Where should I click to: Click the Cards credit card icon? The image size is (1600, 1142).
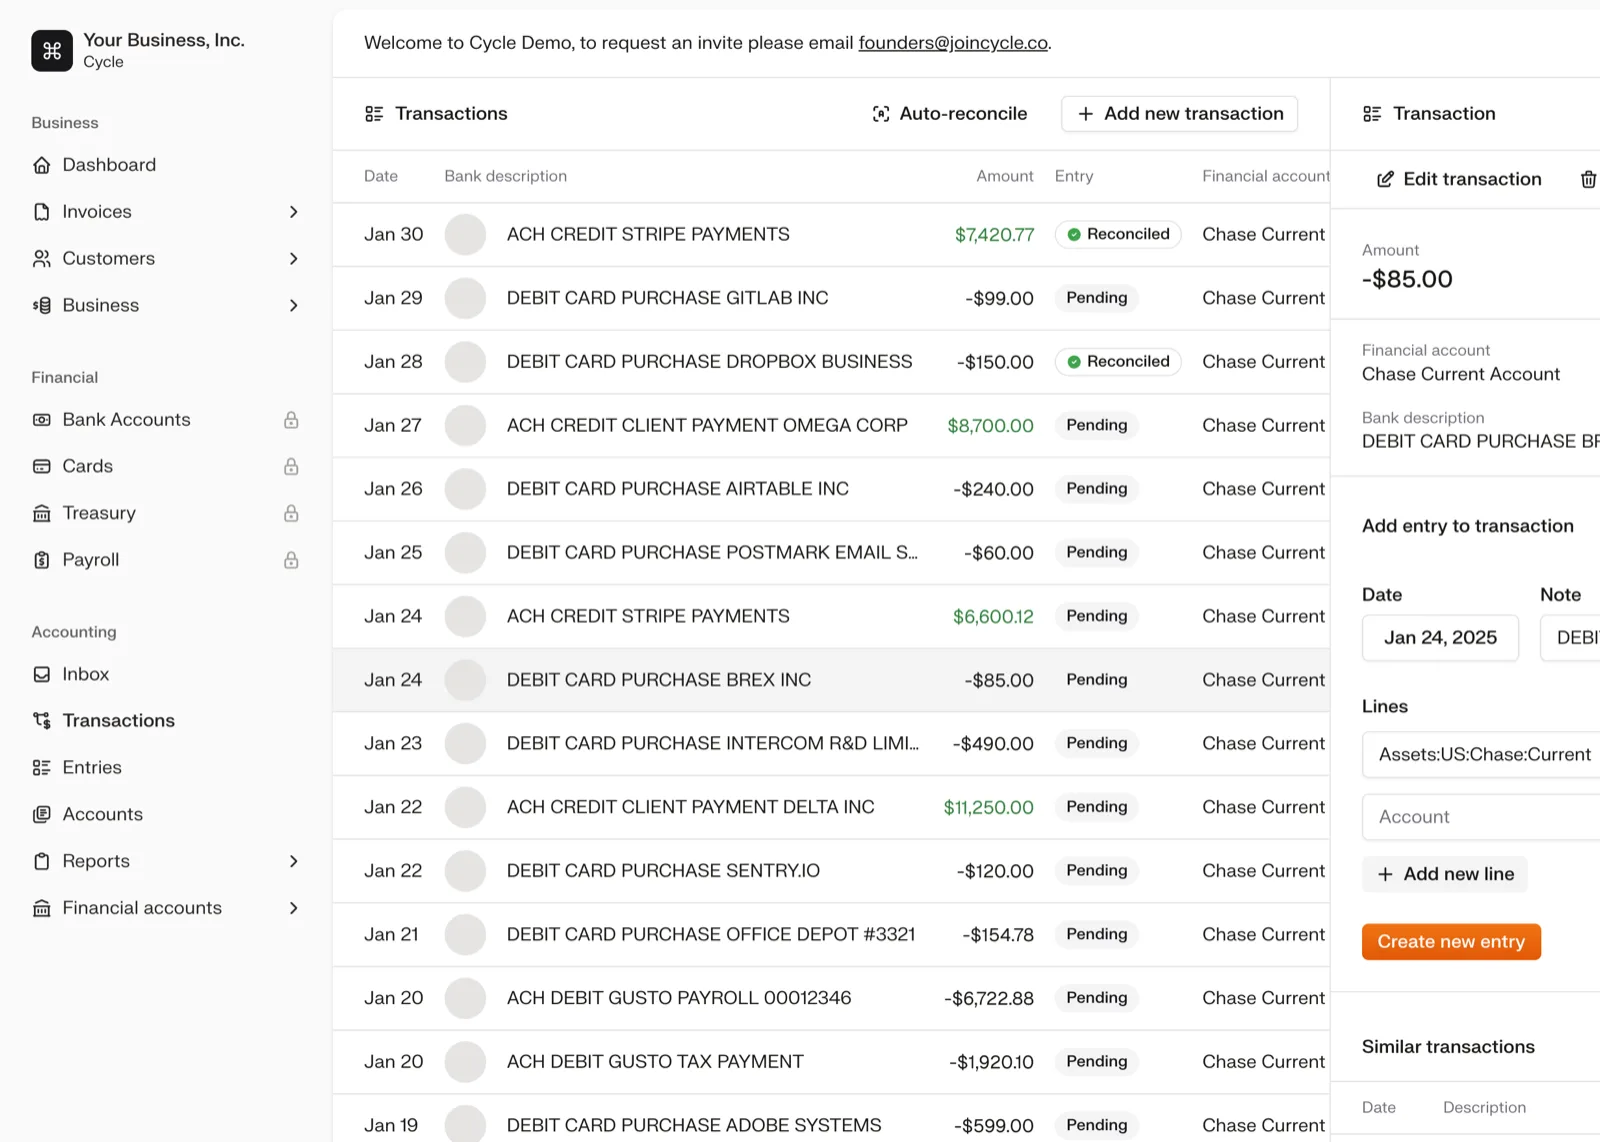[x=42, y=467]
